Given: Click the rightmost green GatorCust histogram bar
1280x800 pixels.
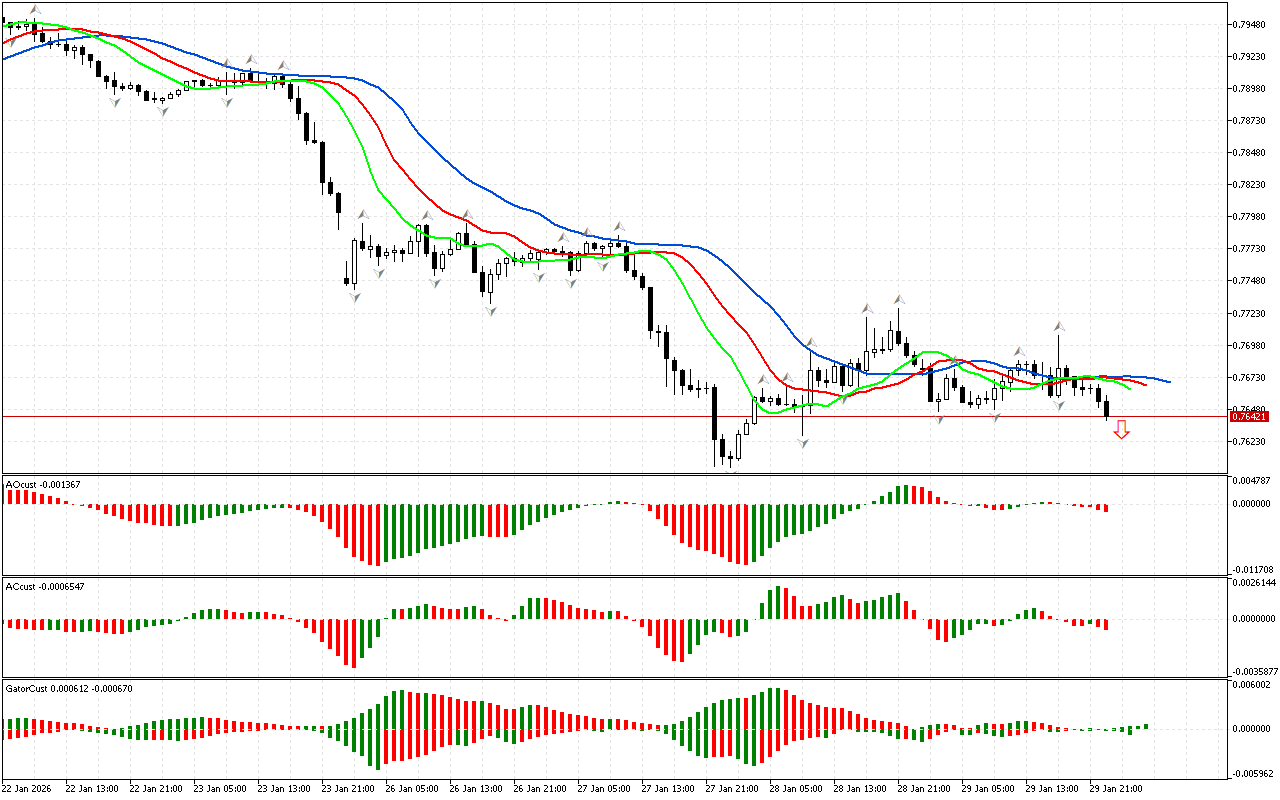Looking at the screenshot, I should 1144,727.
